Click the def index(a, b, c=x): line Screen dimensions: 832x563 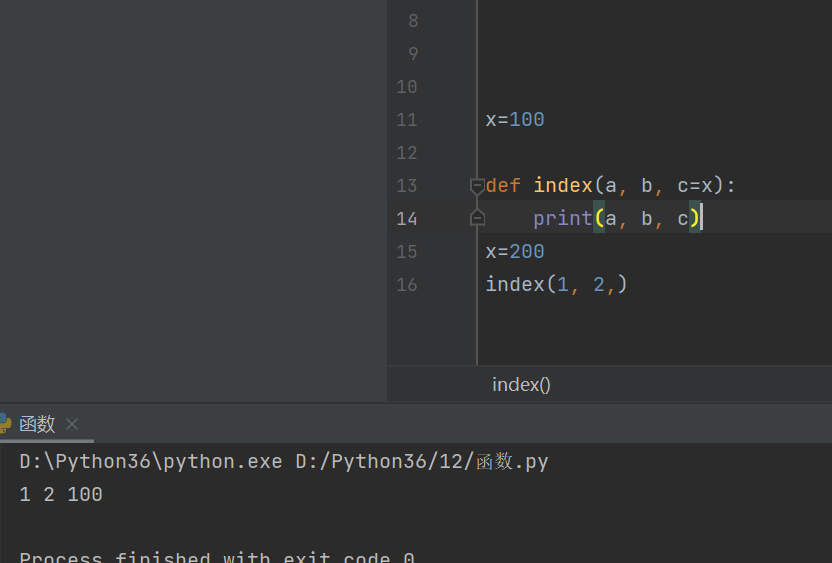610,186
